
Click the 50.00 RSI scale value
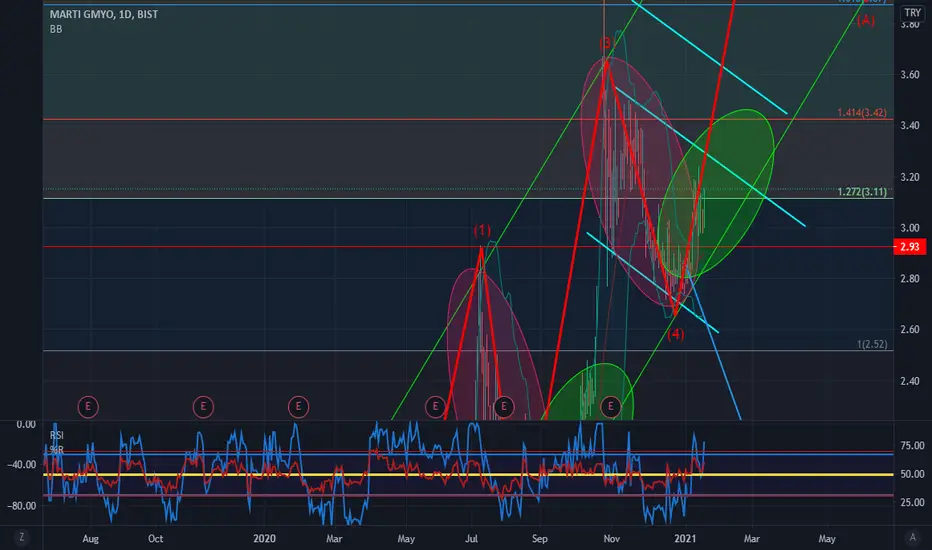(912, 474)
